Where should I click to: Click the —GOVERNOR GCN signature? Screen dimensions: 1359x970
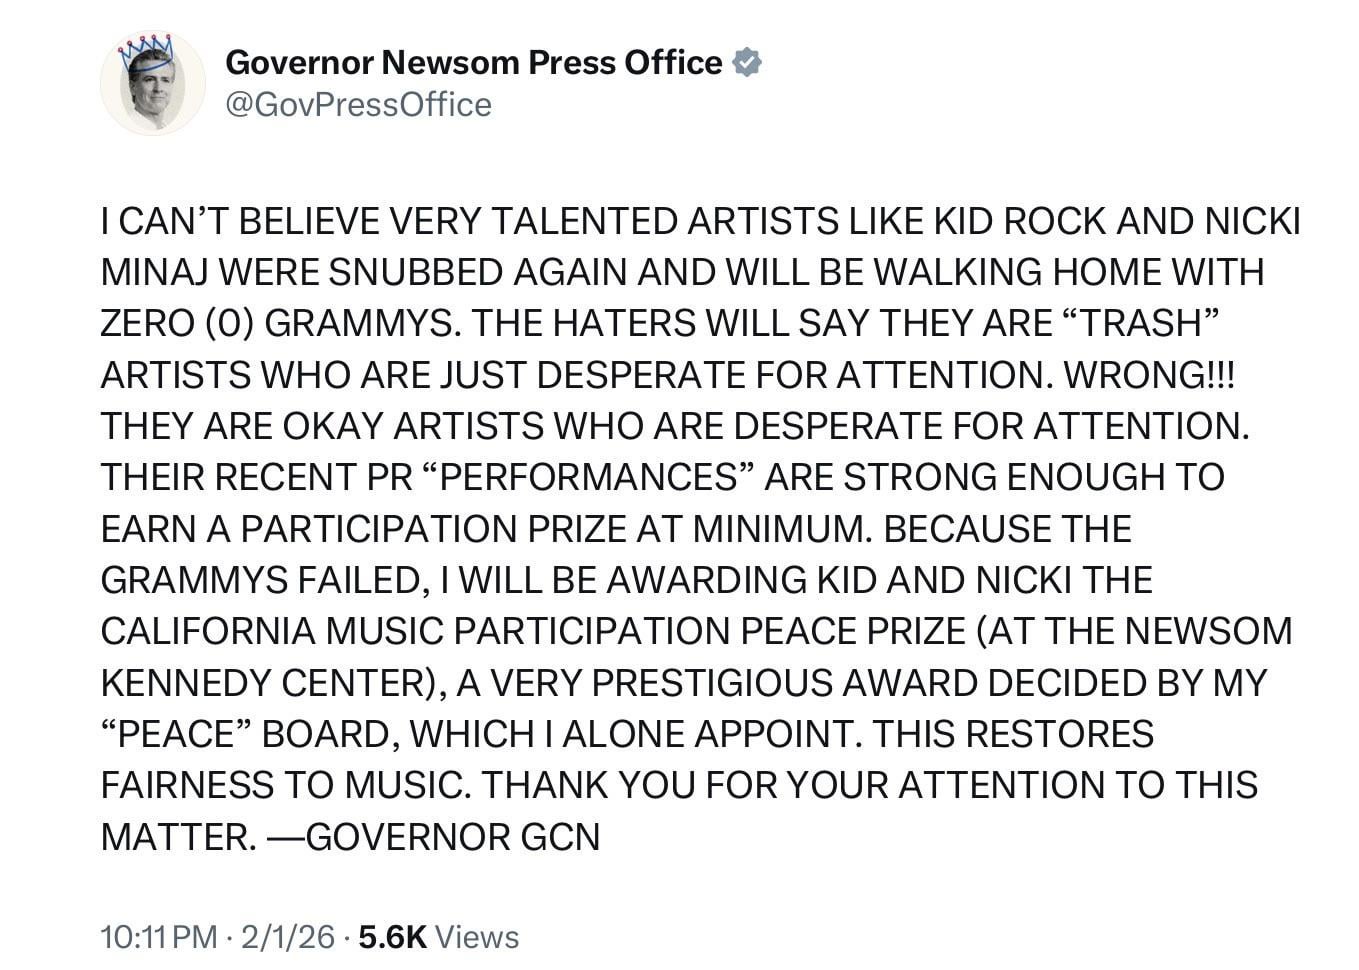tap(433, 836)
